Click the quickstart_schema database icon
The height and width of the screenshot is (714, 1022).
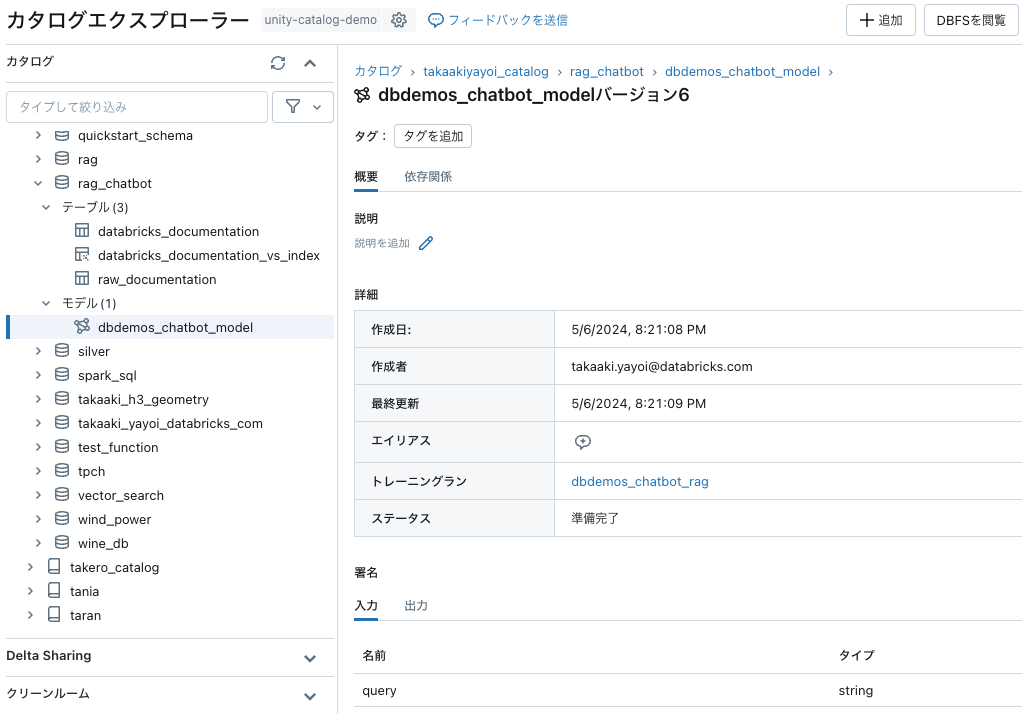click(62, 136)
